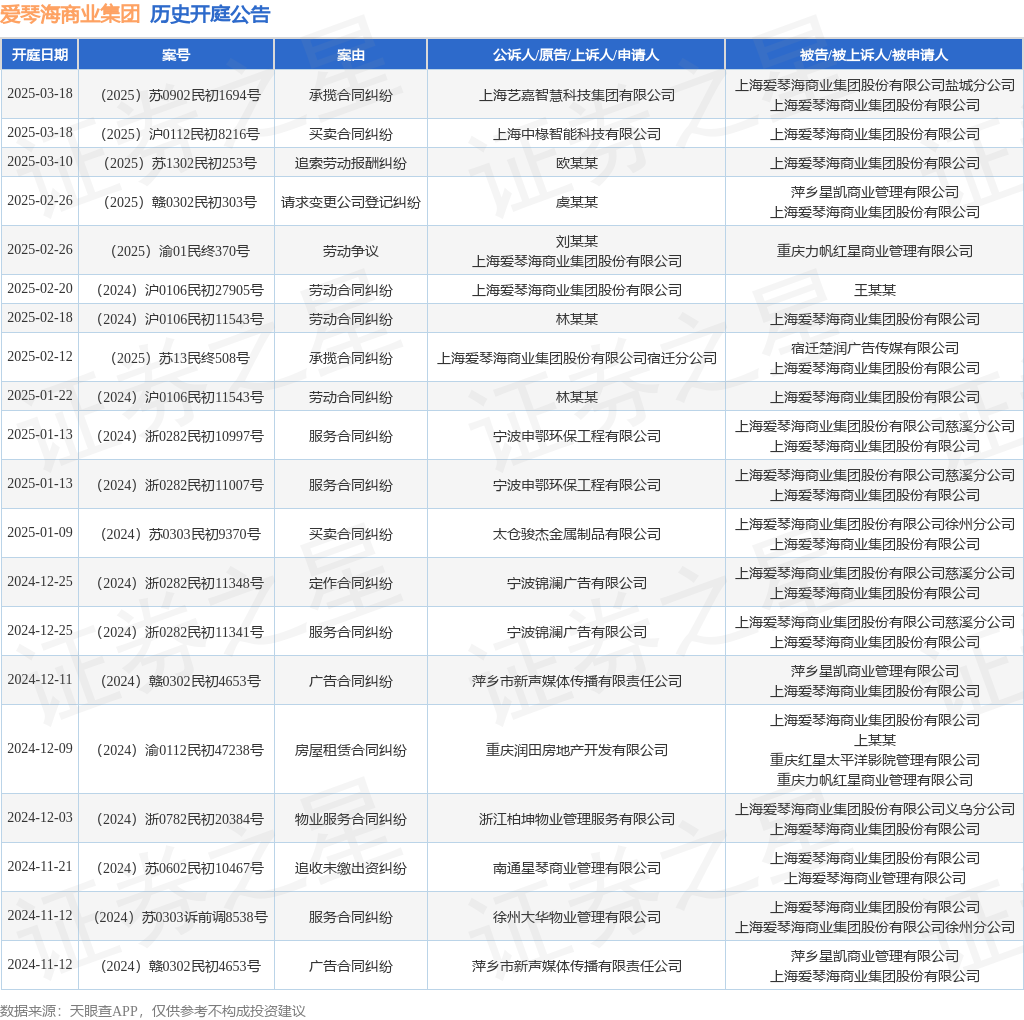The width and height of the screenshot is (1024, 1020).
Task: Click the 爱琴海商业集团 title text
Action: pyautogui.click(x=70, y=14)
